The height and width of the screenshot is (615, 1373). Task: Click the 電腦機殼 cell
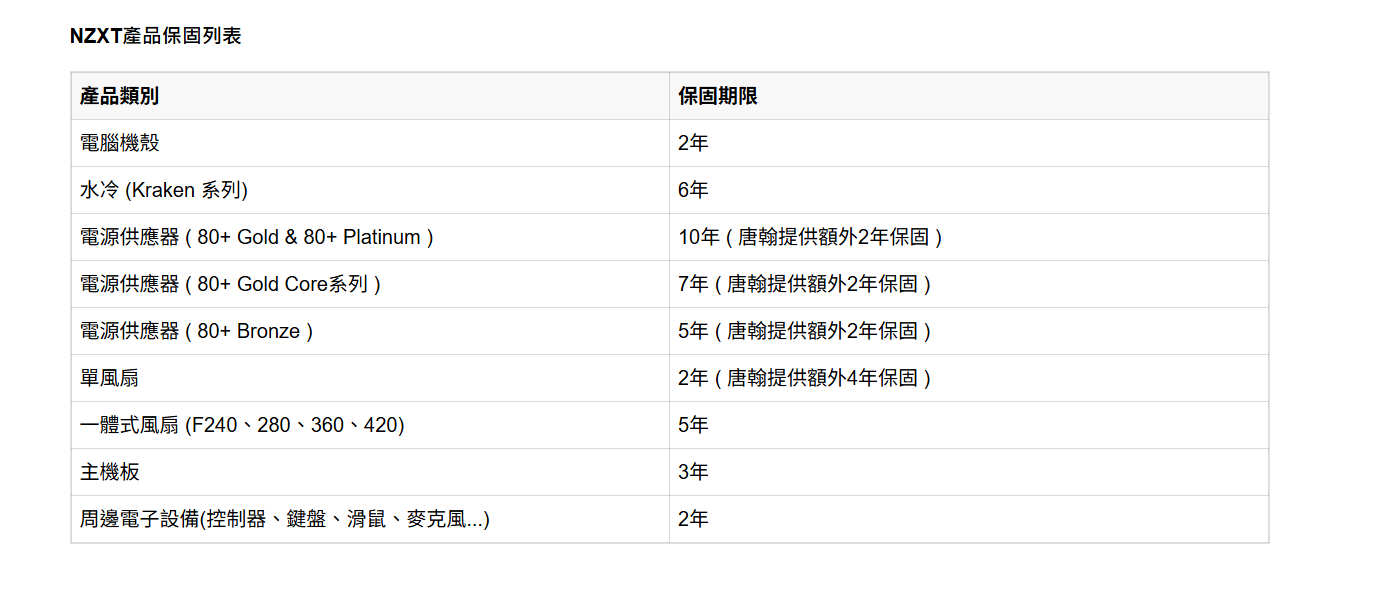120,143
